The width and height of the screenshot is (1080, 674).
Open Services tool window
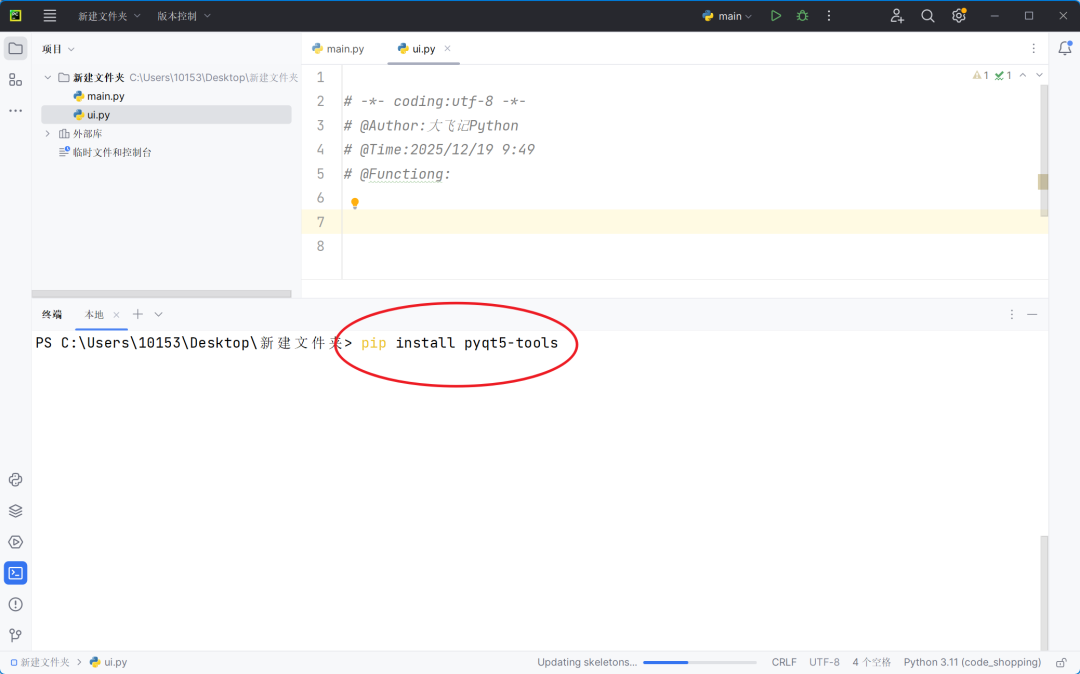[15, 542]
